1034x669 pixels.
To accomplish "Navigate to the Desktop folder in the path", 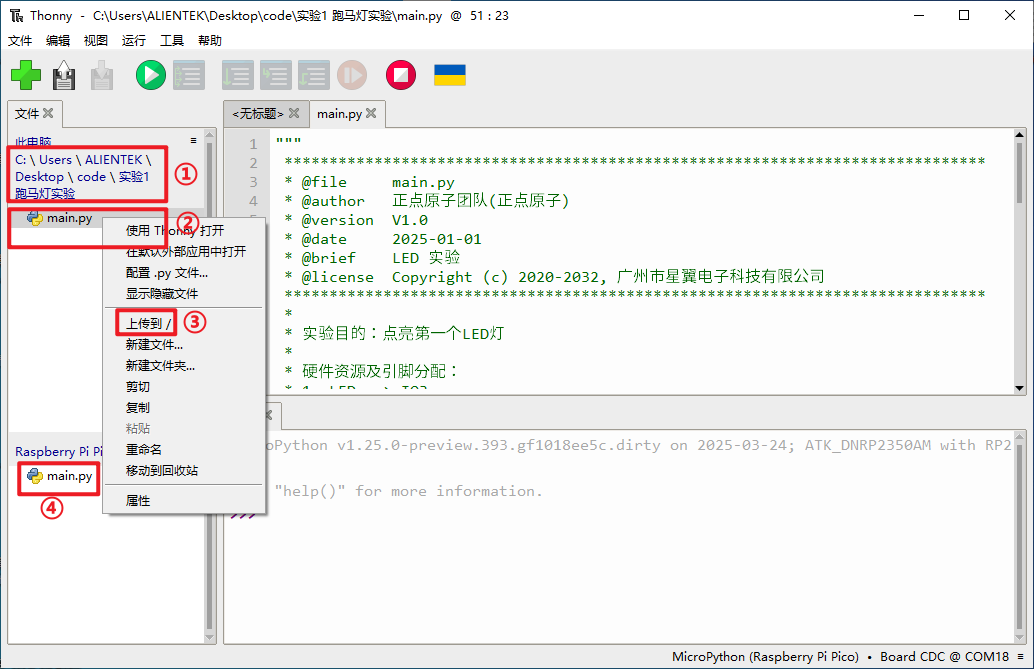I will tap(40, 177).
